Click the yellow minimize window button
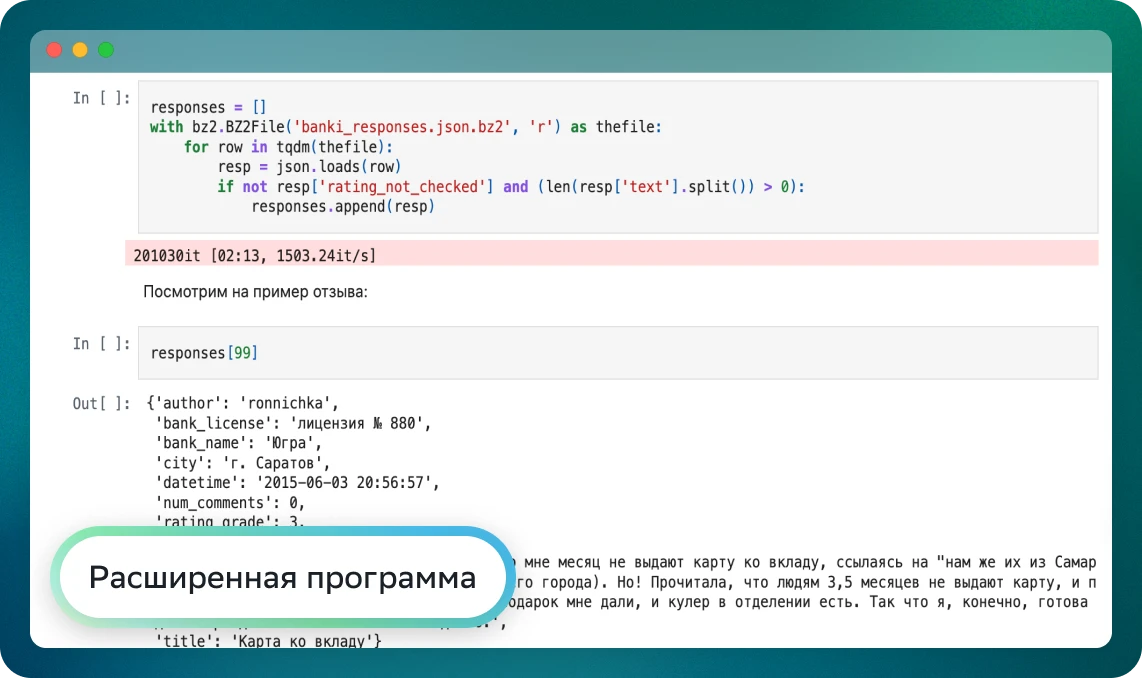The width and height of the screenshot is (1142, 678). tap(80, 50)
